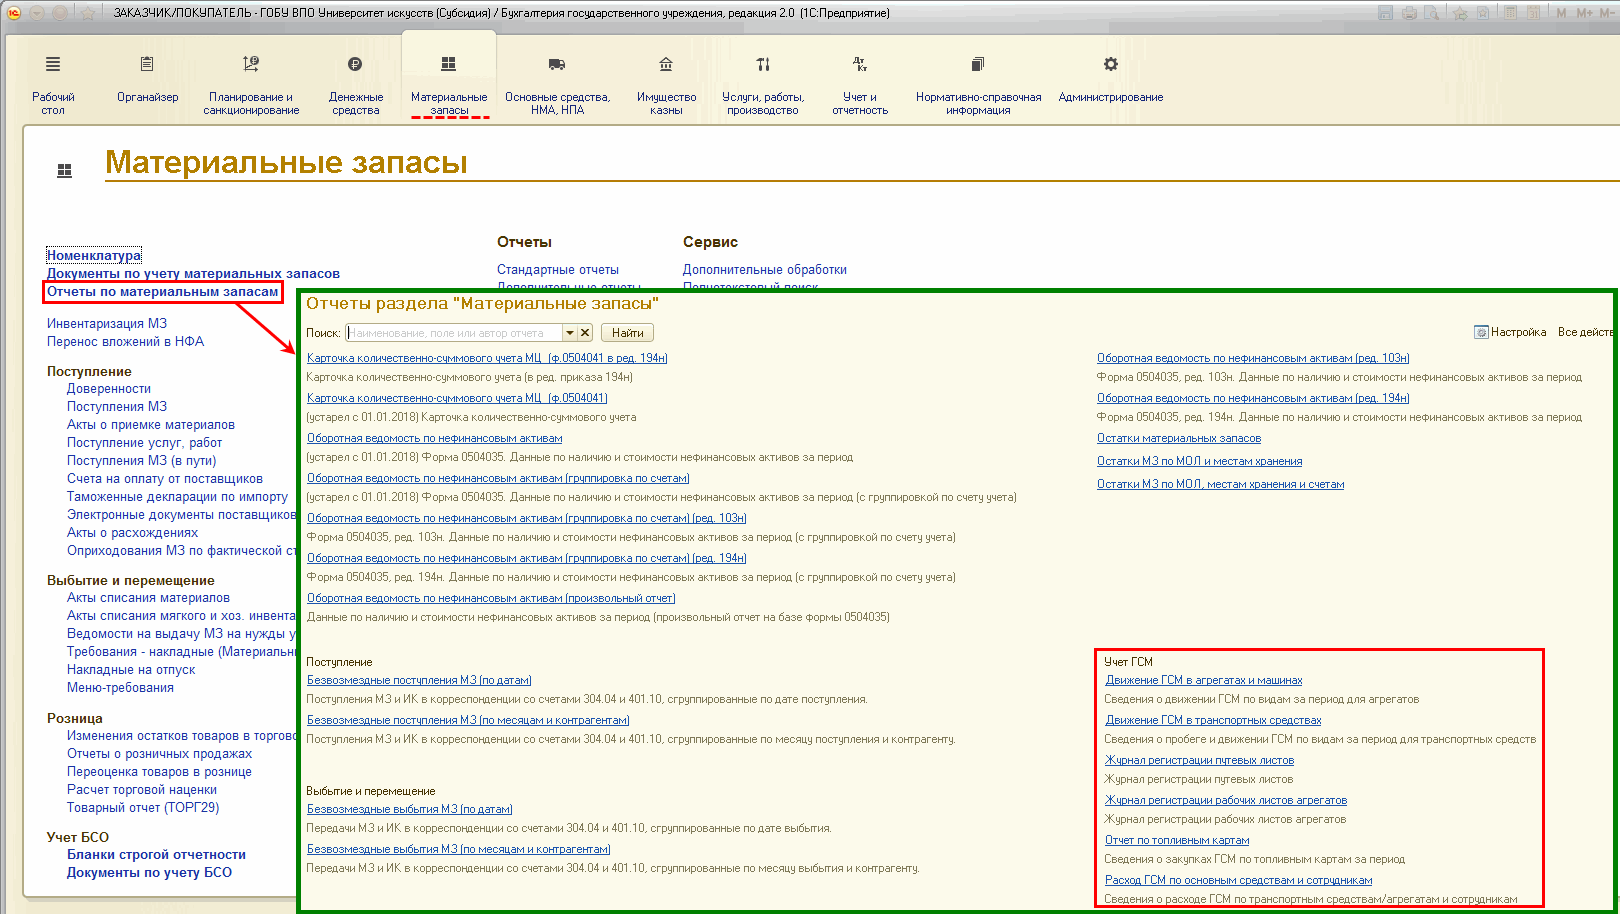Click the Найти search button
This screenshot has height=914, width=1620.
[627, 333]
